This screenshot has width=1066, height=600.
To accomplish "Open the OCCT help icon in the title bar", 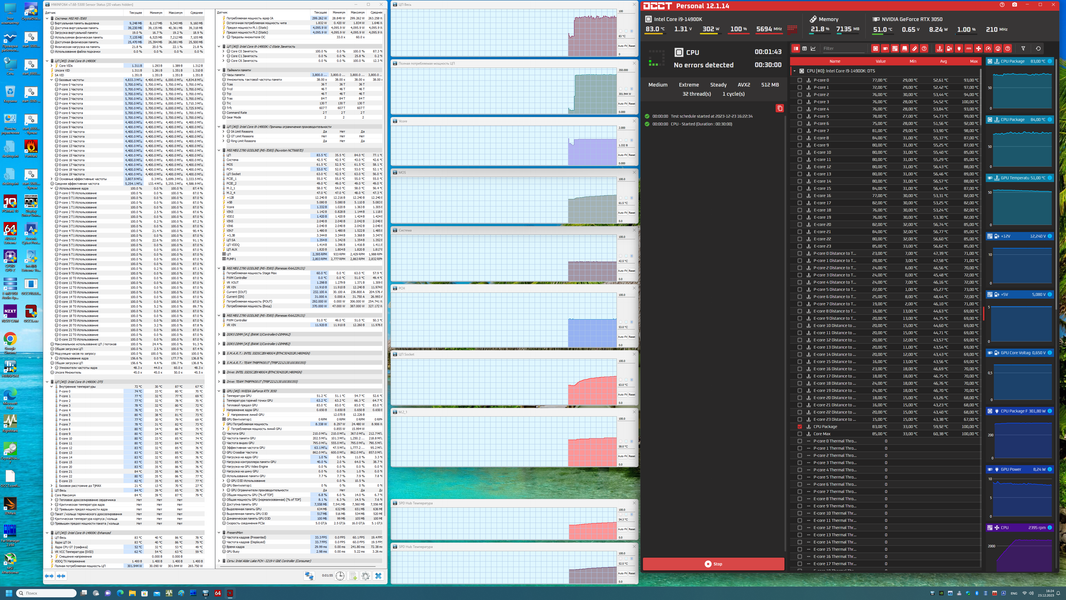I will 1002,5.
